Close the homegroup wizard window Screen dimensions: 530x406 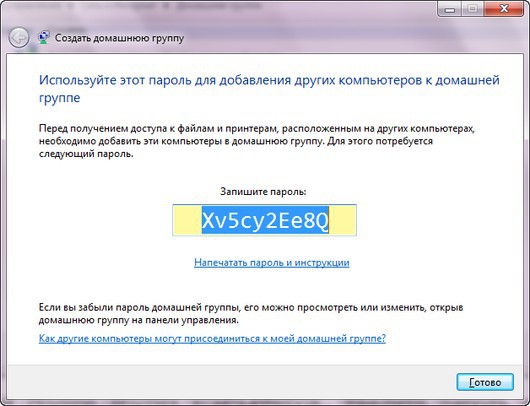pos(504,9)
